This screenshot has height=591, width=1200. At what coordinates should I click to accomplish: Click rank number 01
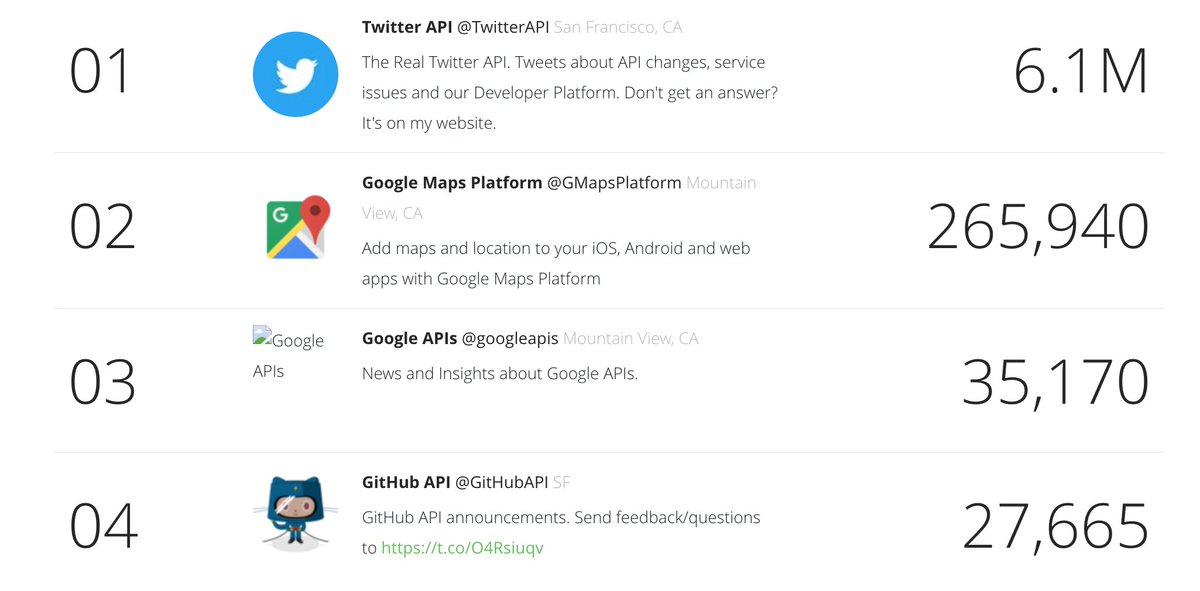click(101, 73)
